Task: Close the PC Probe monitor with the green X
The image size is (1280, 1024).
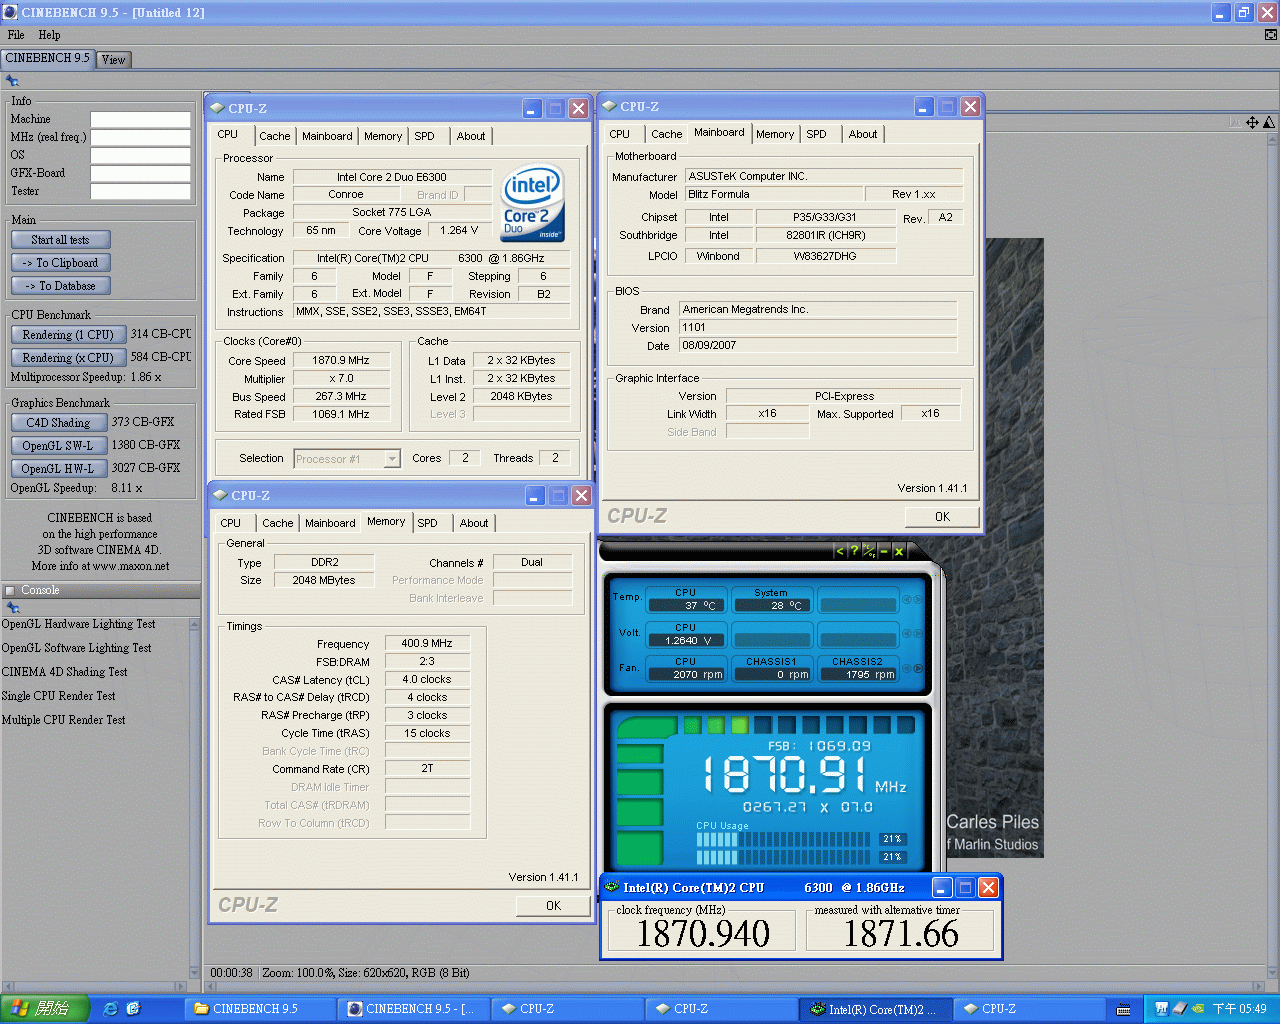Action: pyautogui.click(x=898, y=551)
